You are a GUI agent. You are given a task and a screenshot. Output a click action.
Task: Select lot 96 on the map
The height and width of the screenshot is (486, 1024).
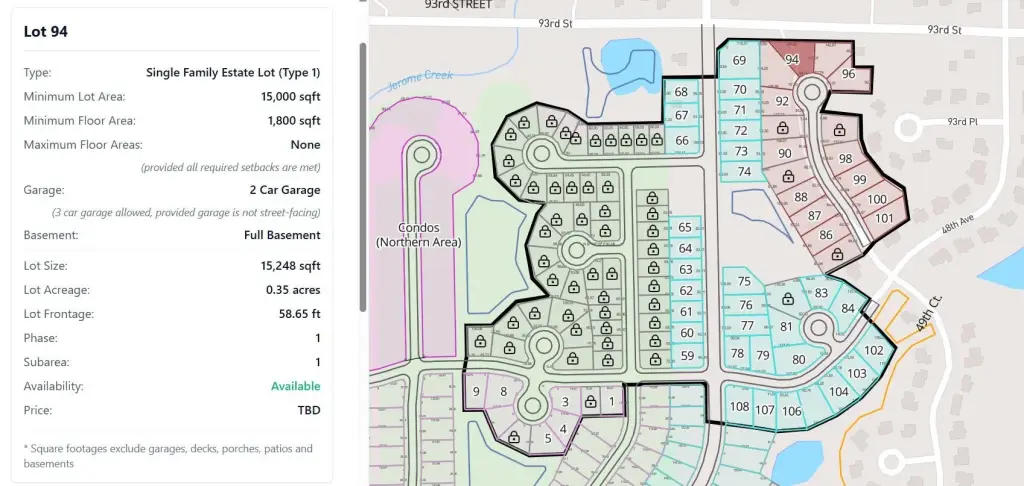pyautogui.click(x=848, y=74)
